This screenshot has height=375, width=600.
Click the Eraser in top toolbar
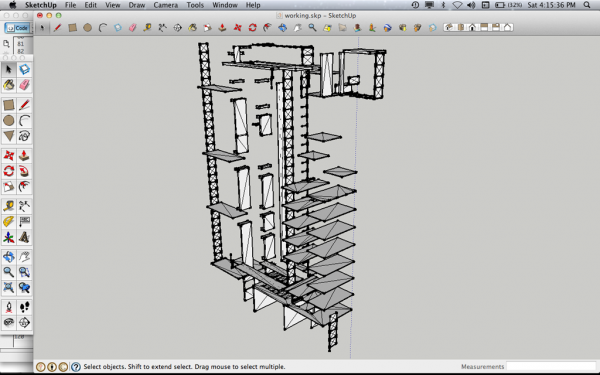click(132, 28)
